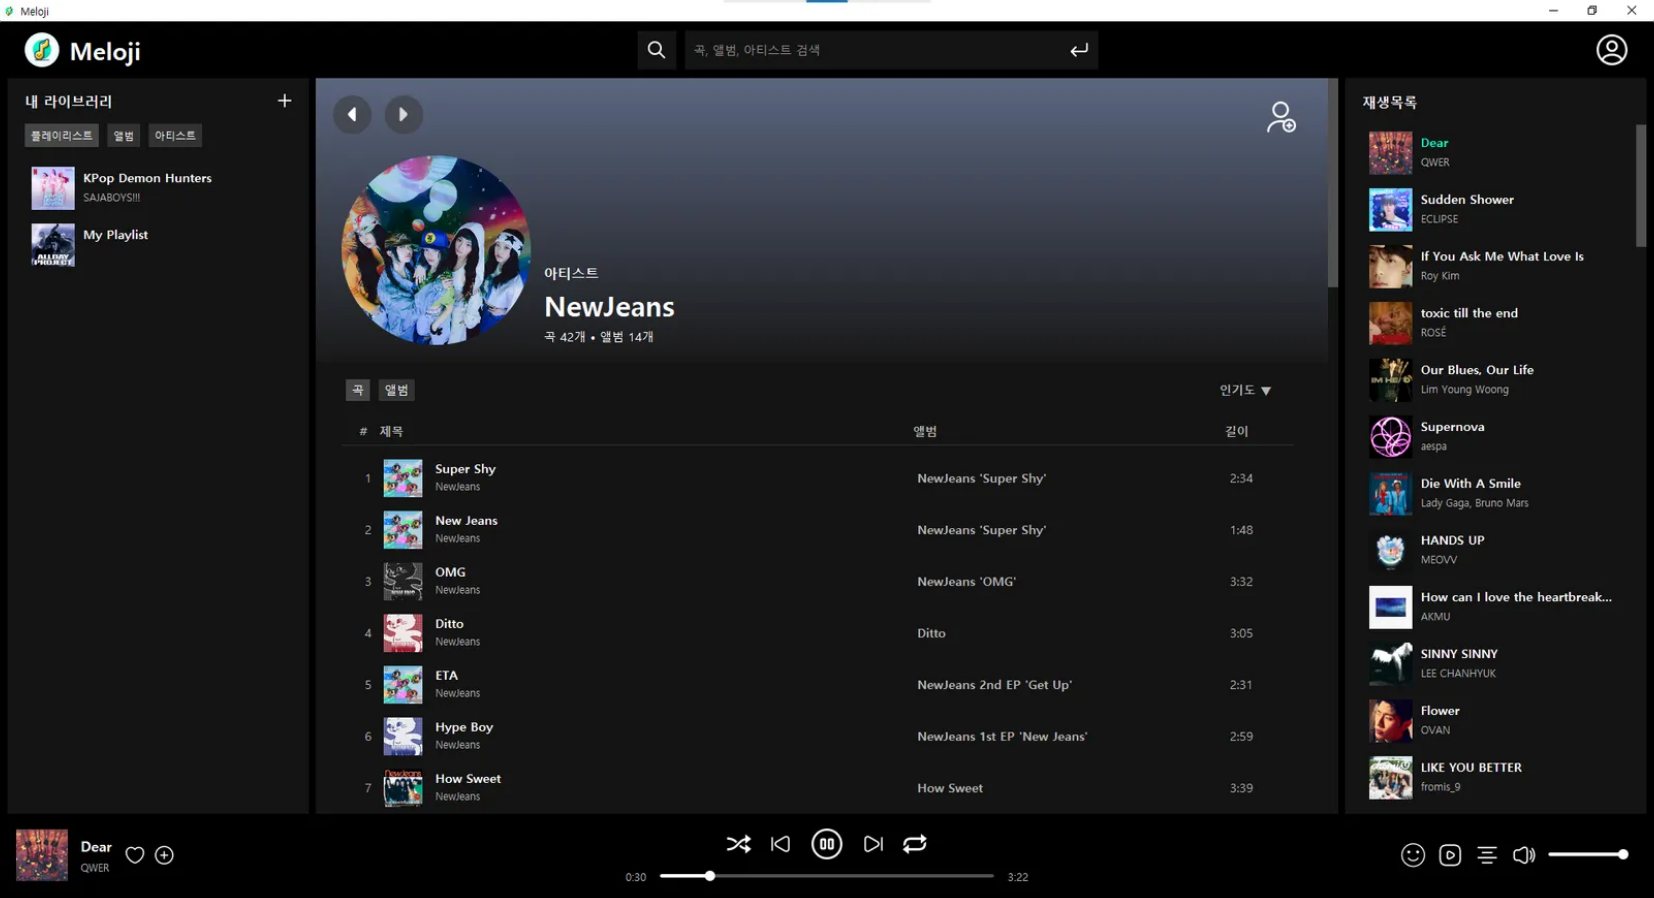Play OMG track
Image resolution: width=1654 pixels, height=898 pixels.
818,581
